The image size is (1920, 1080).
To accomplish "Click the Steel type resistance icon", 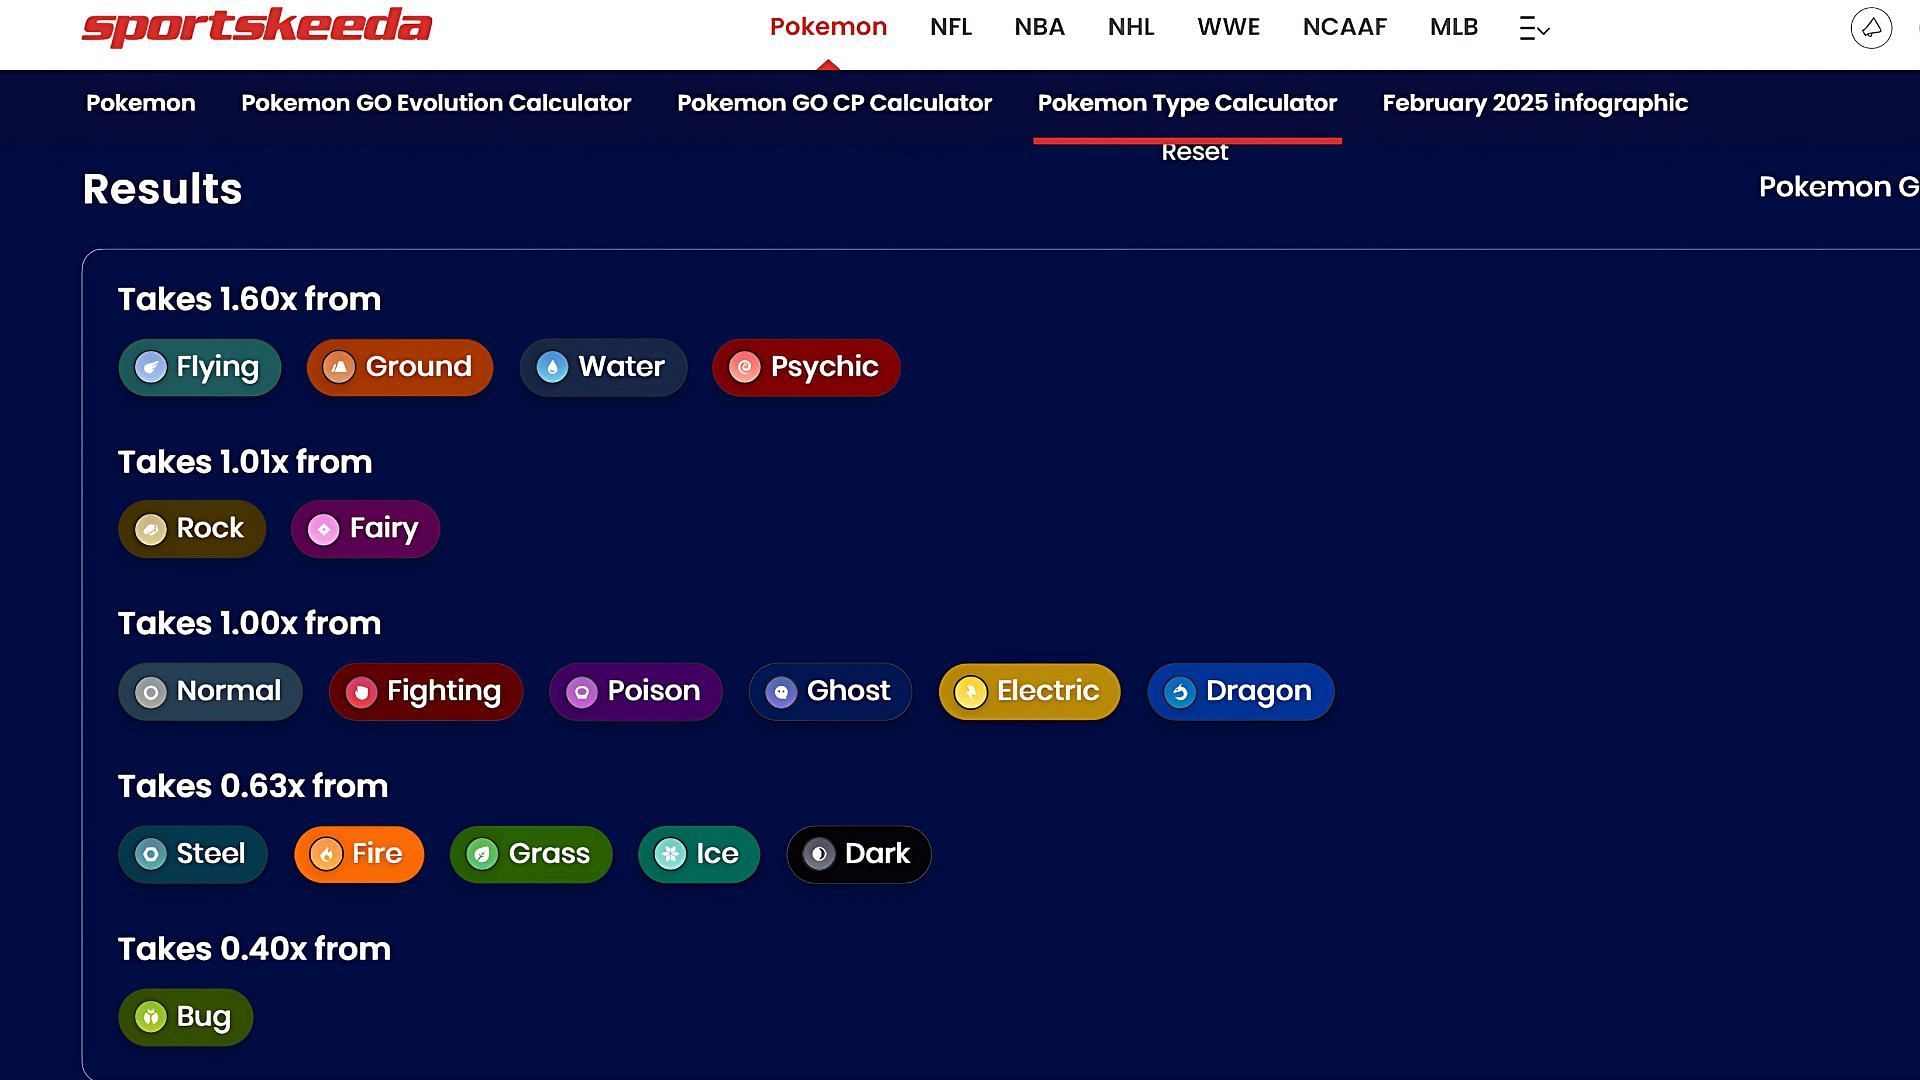I will coord(150,853).
